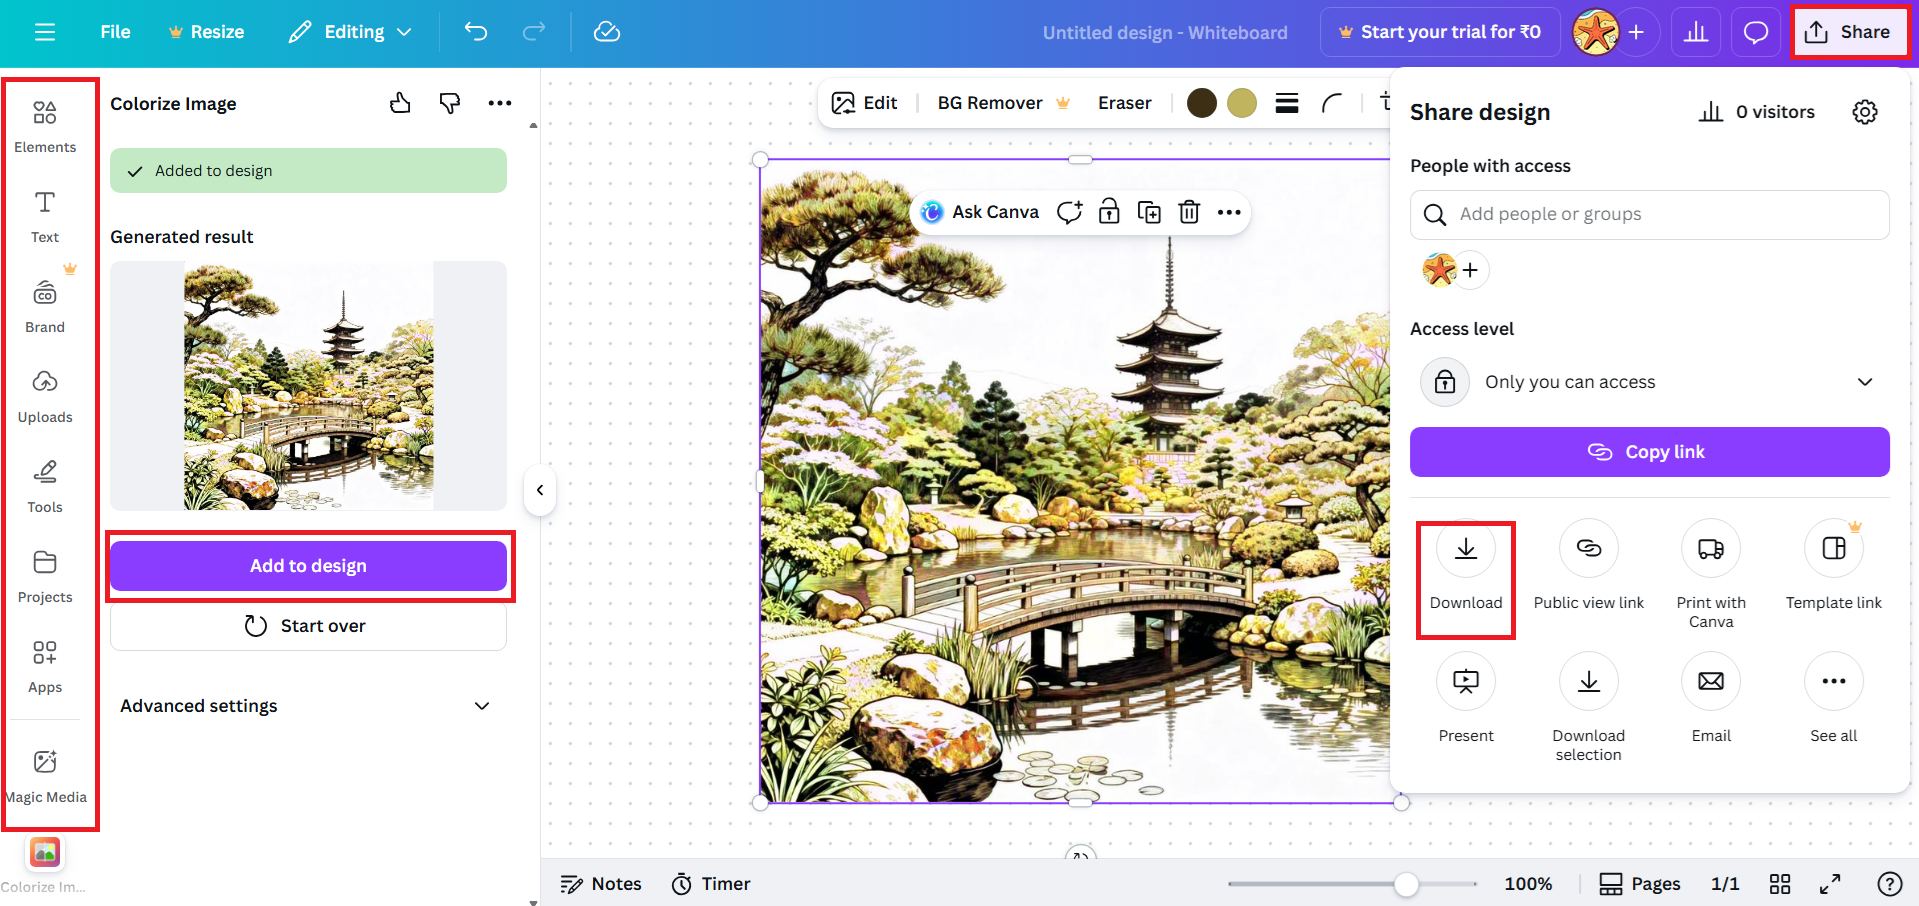
Task: Select the Eraser tool
Action: (x=1124, y=102)
